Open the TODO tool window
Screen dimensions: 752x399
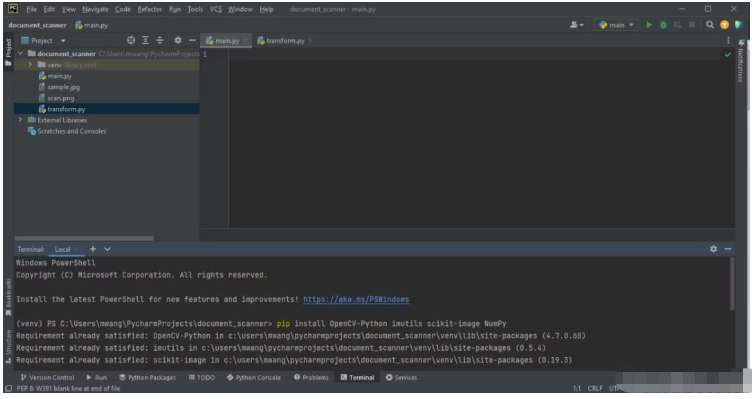point(202,377)
